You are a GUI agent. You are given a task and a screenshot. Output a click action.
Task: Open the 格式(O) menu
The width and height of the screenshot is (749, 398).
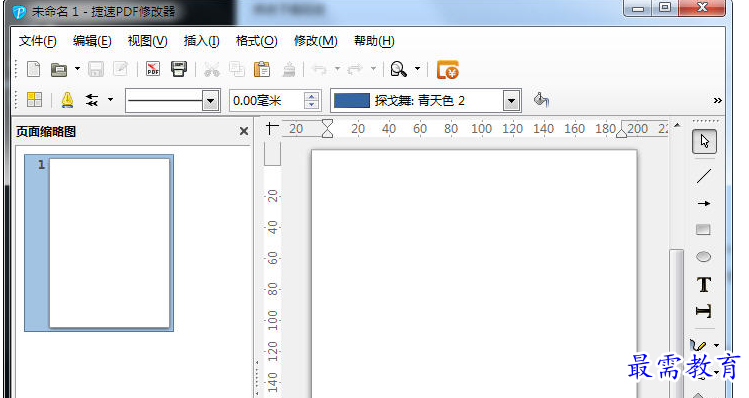[x=257, y=41]
